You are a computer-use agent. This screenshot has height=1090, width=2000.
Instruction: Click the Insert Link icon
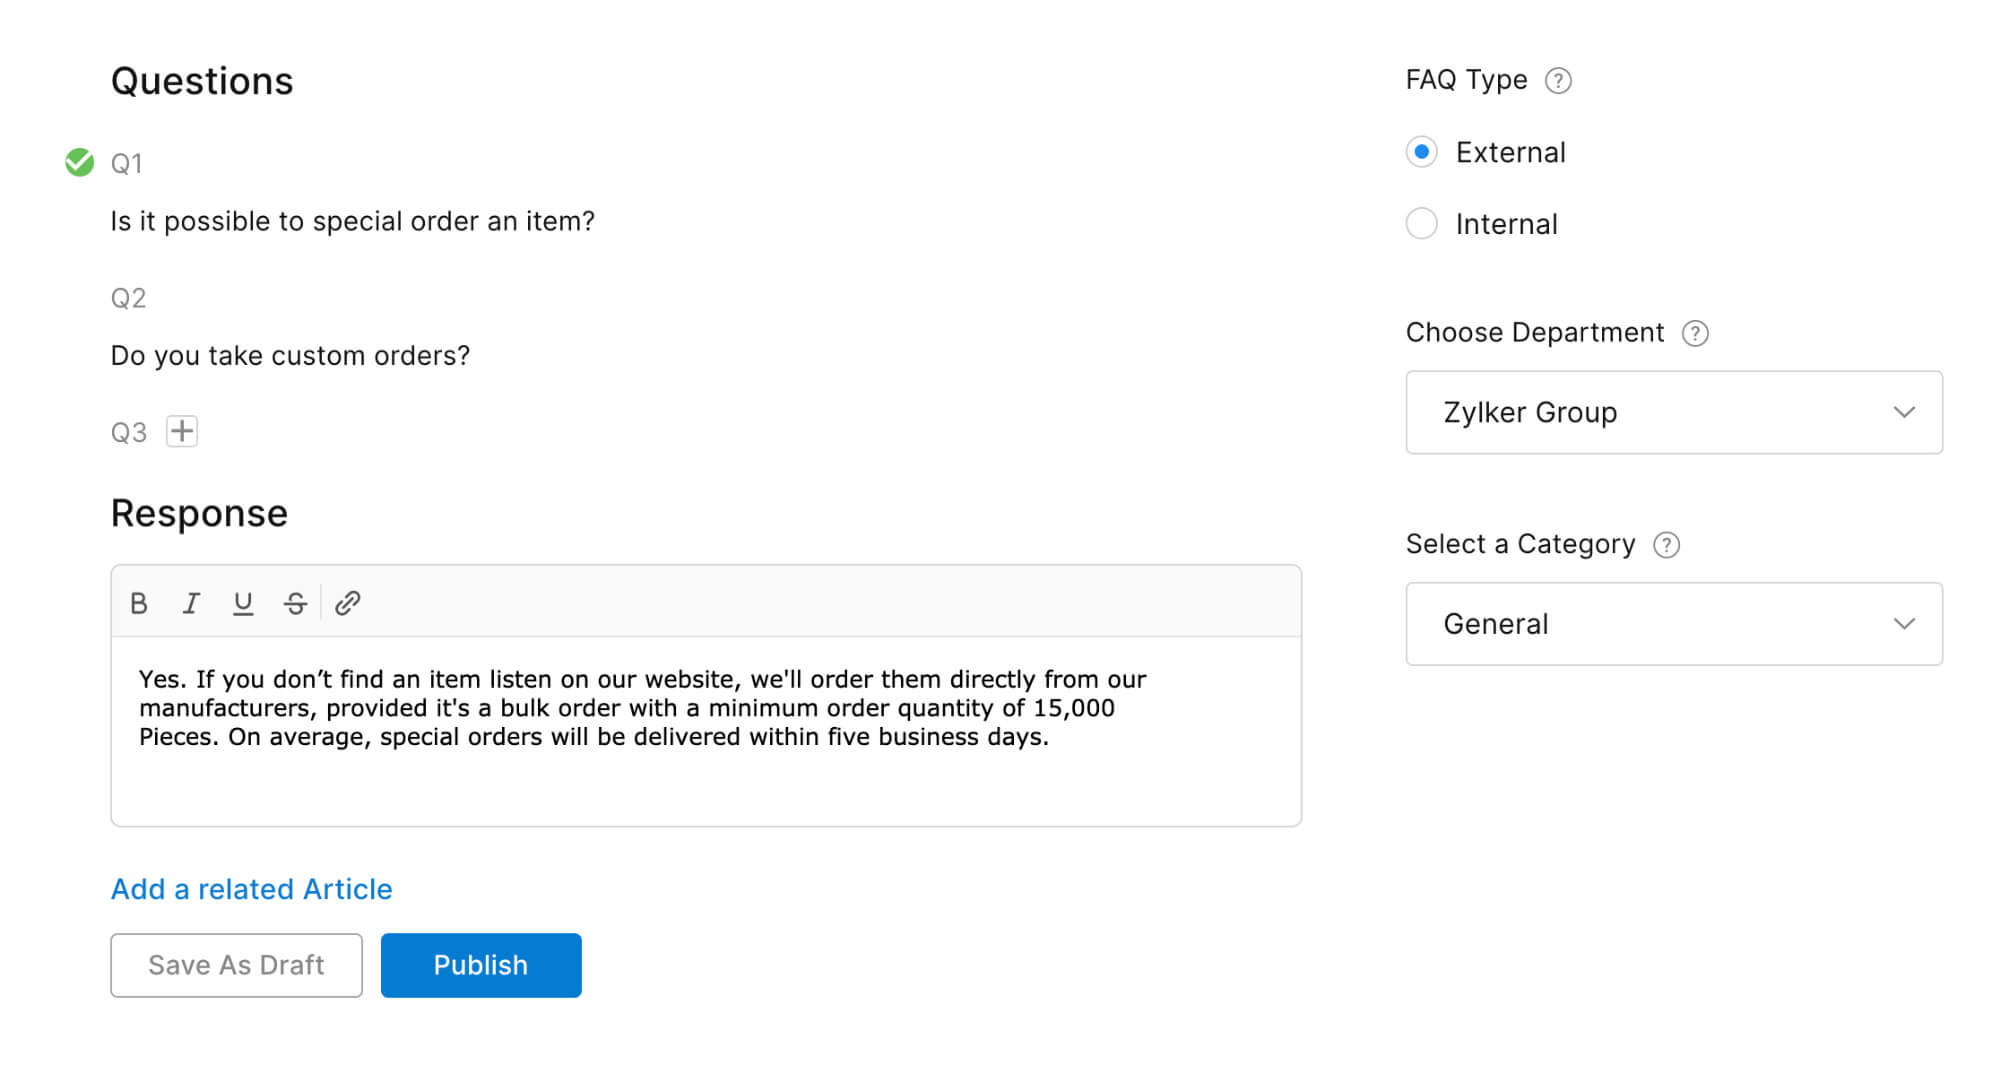tap(346, 603)
